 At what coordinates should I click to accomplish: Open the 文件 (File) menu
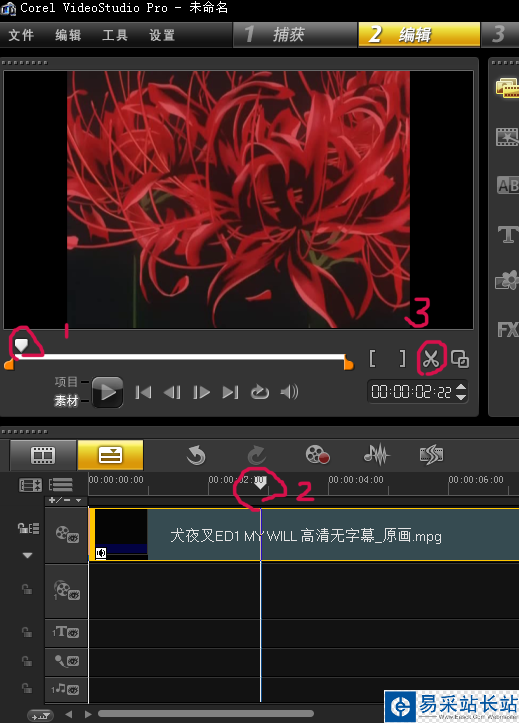pyautogui.click(x=21, y=35)
